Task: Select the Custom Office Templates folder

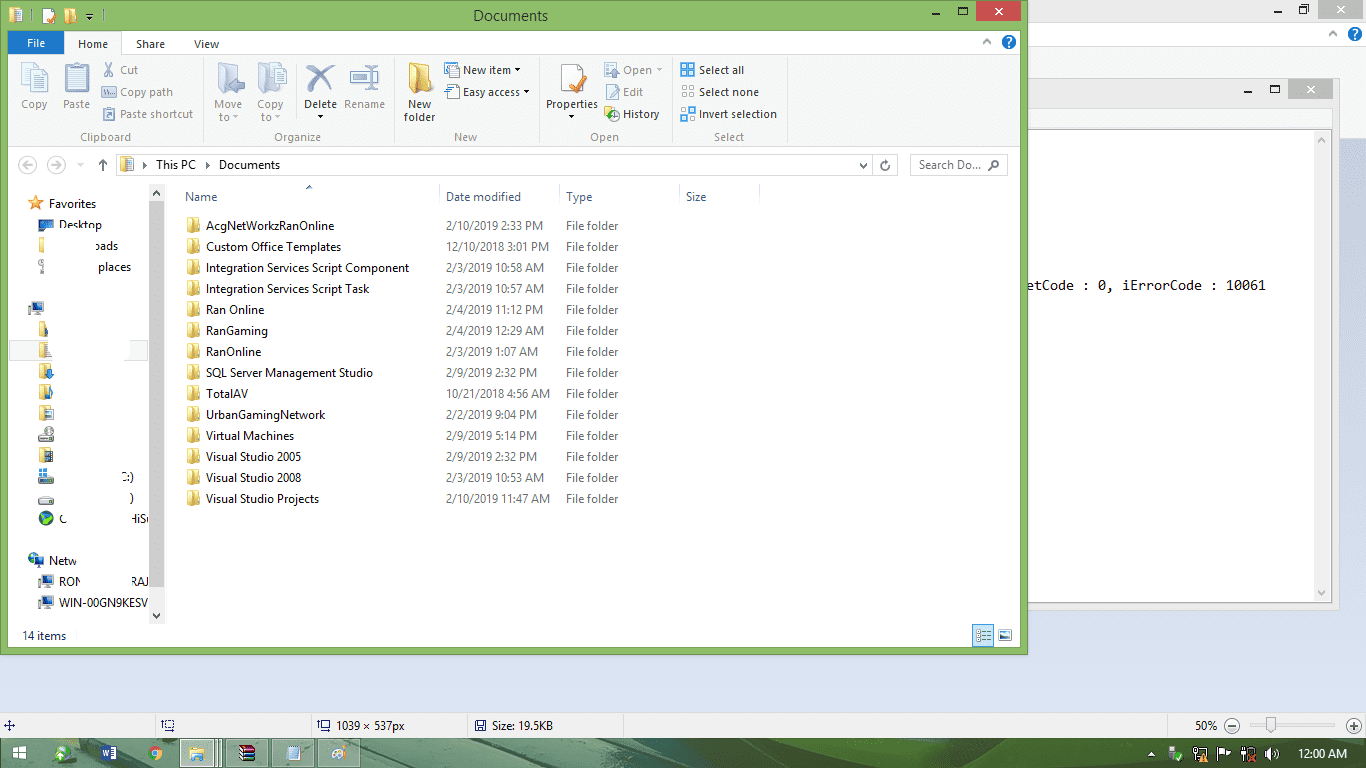Action: (x=273, y=247)
